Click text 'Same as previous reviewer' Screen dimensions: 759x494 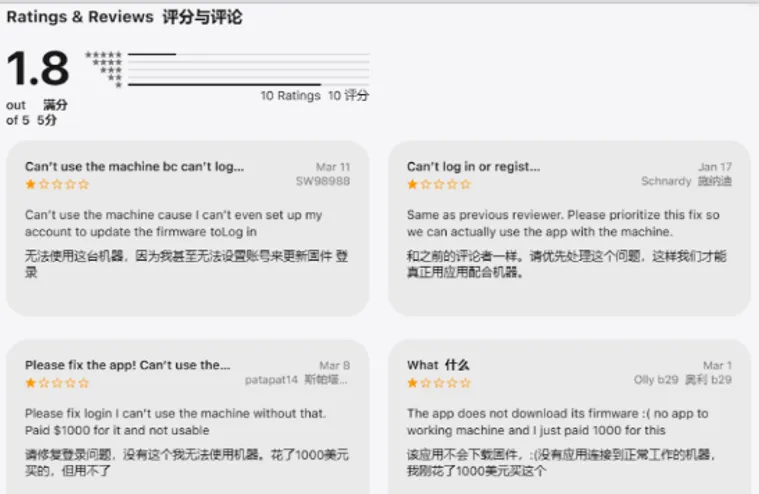[x=486, y=215]
